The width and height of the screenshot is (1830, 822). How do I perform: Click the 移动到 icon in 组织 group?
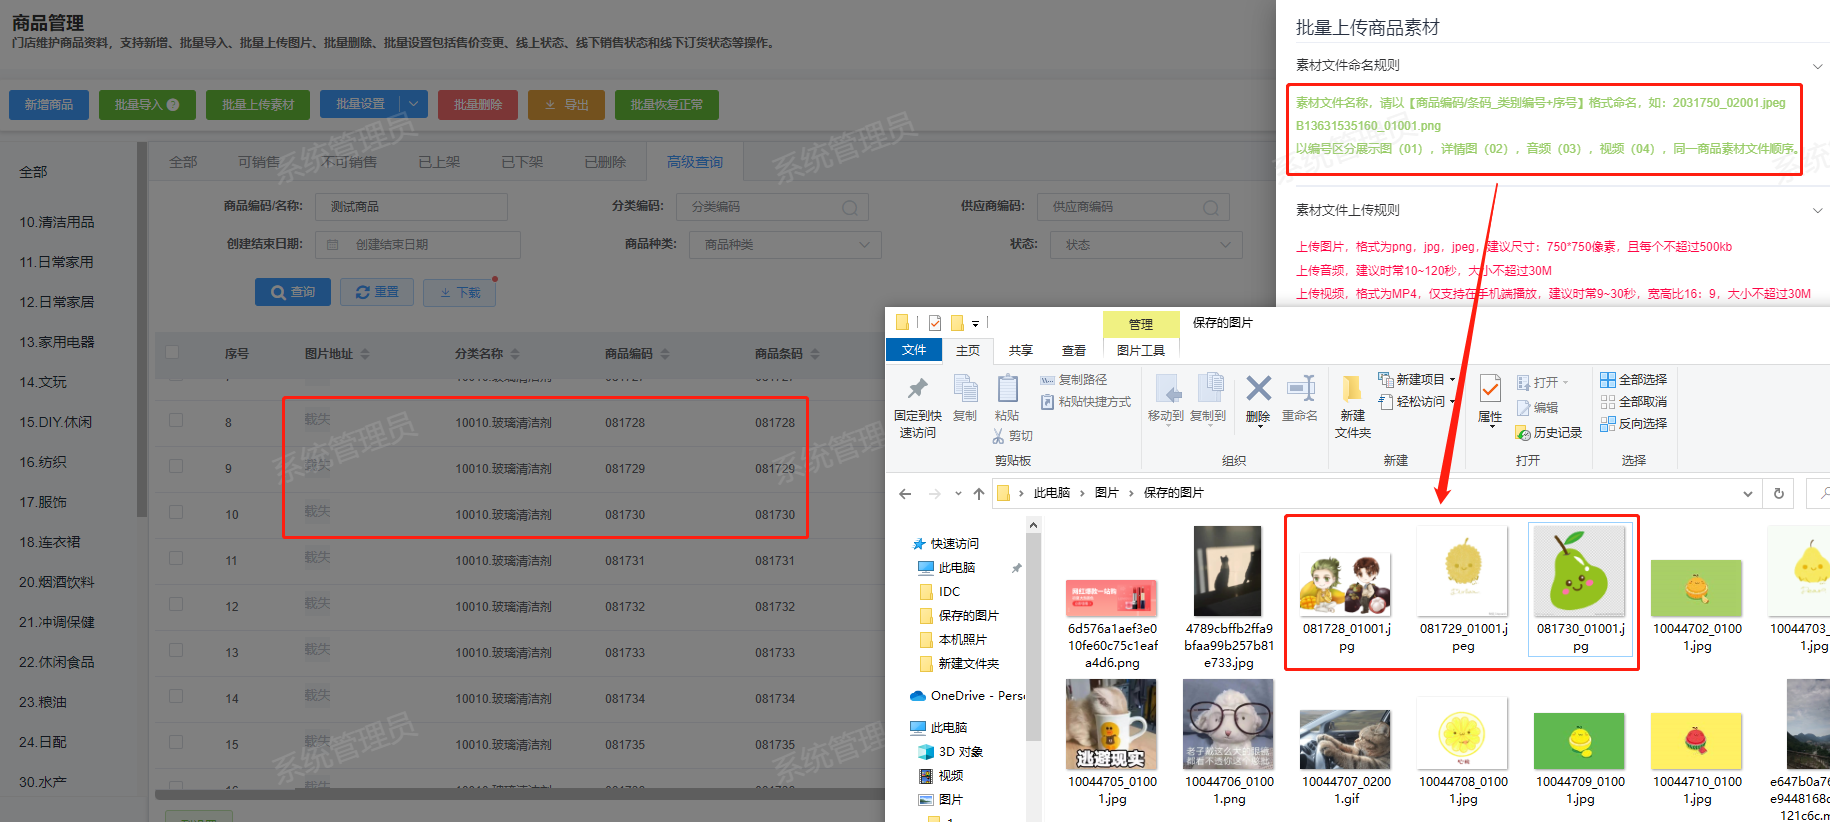(x=1166, y=388)
